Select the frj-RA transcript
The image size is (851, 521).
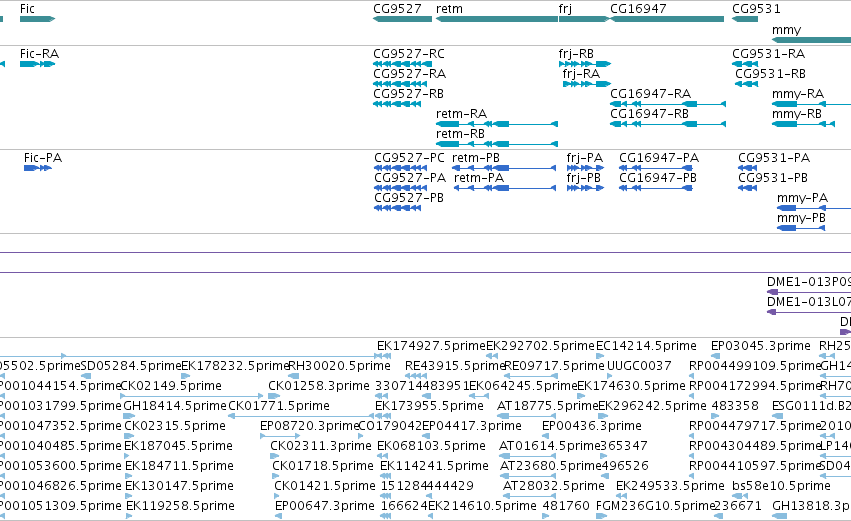pyautogui.click(x=587, y=84)
